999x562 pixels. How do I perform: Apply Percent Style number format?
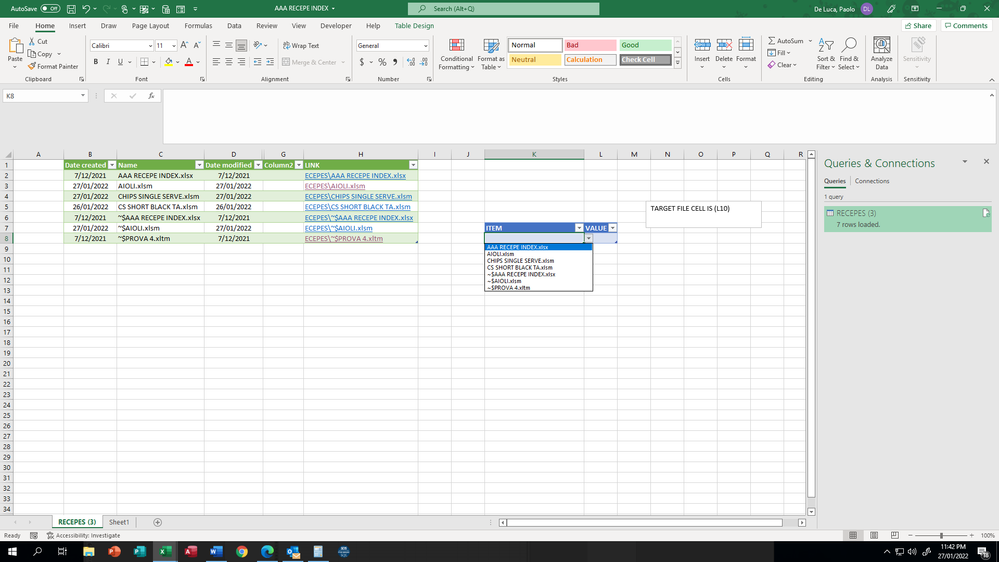click(382, 62)
